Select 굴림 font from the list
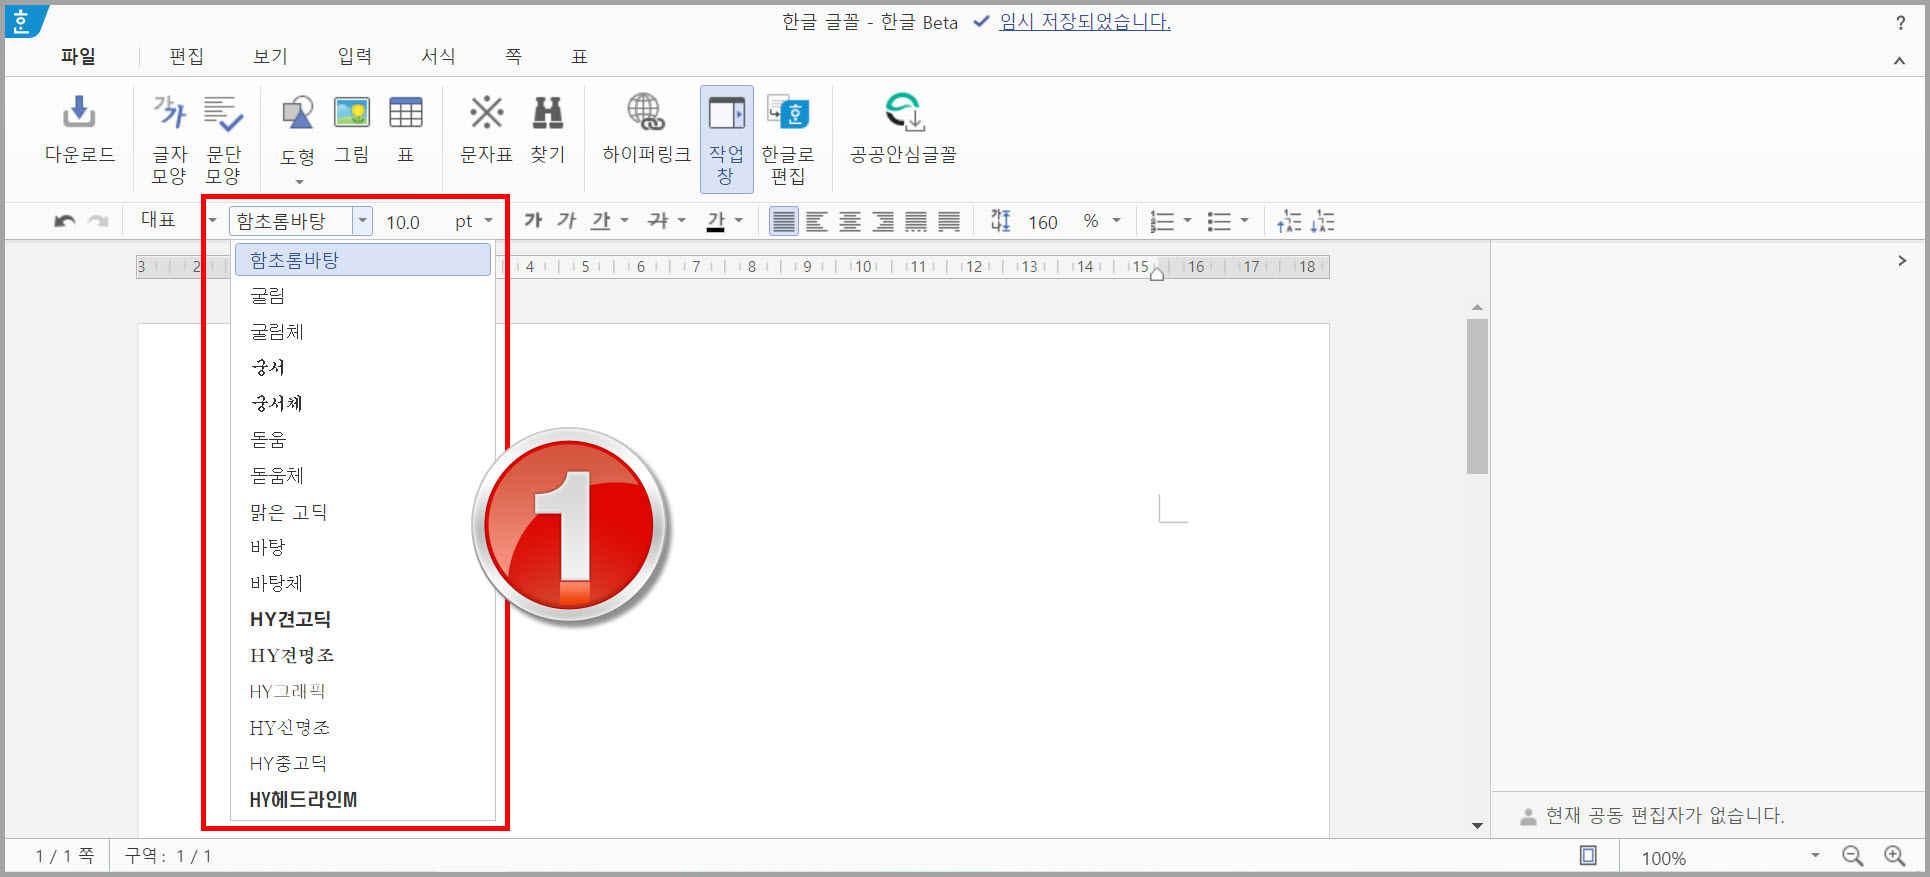The image size is (1930, 877). (363, 296)
